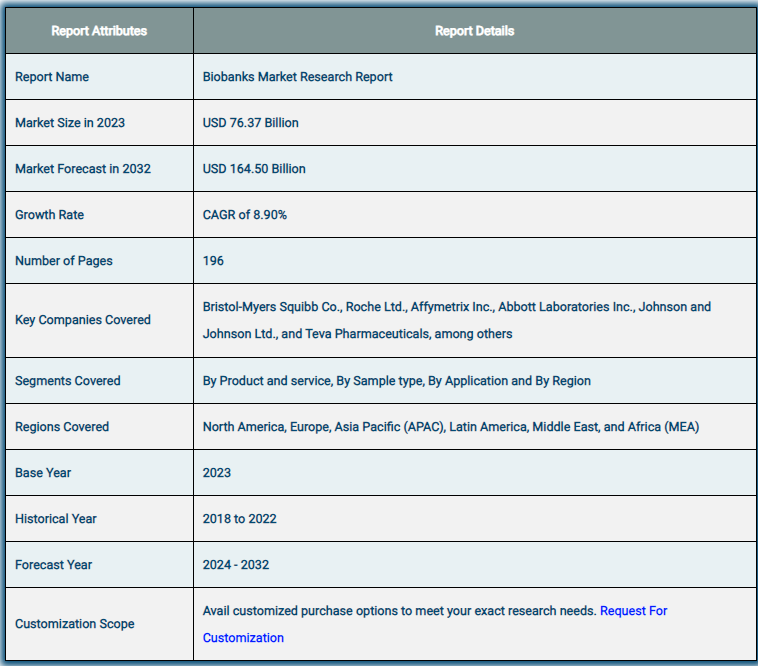The height and width of the screenshot is (666, 758).
Task: Select the USD 76.37 Billion value
Action: click(250, 123)
